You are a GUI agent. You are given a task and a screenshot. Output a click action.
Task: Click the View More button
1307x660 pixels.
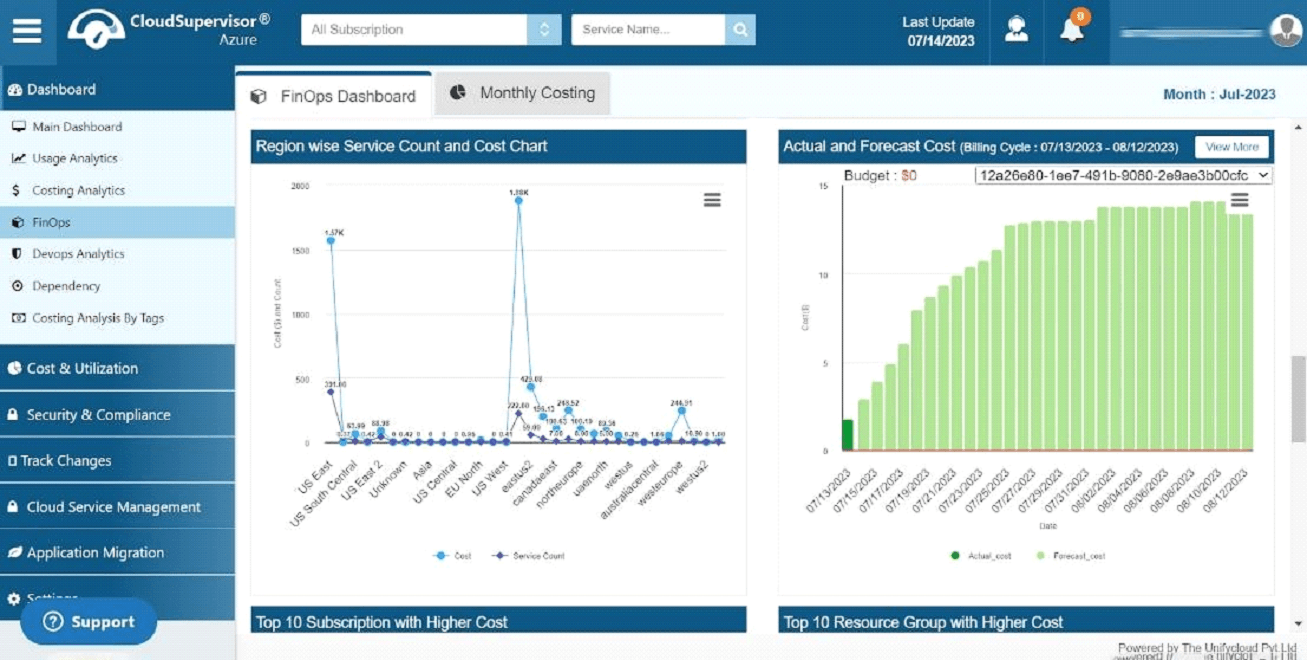pos(1232,147)
